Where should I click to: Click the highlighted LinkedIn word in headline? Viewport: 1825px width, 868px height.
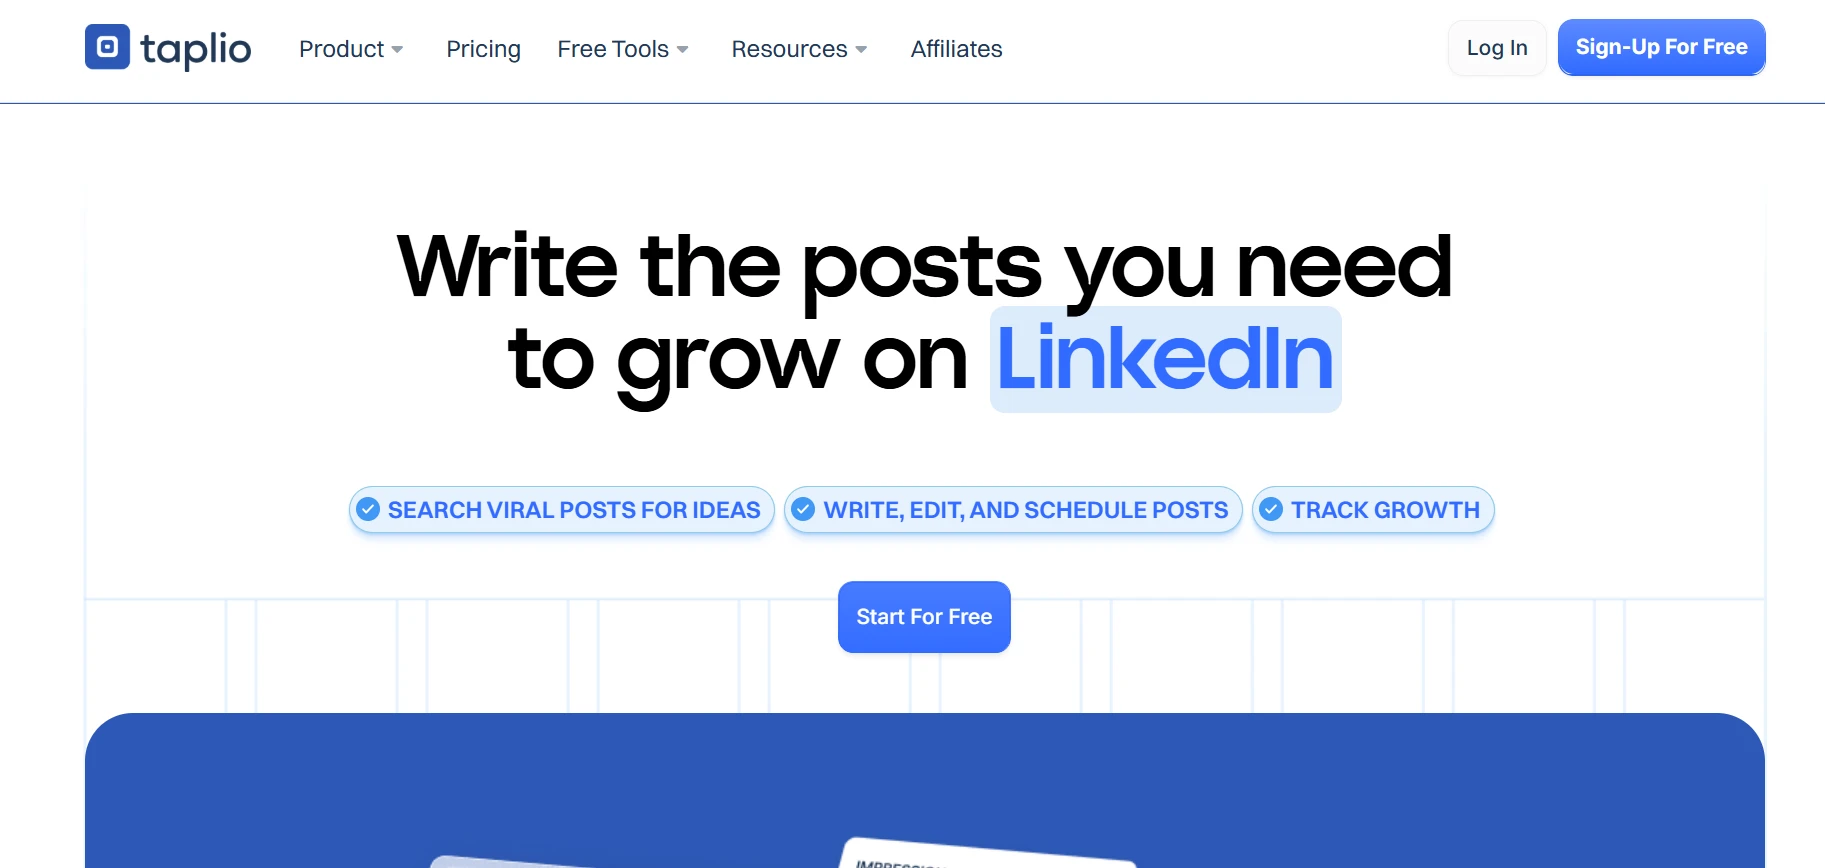click(x=1165, y=359)
